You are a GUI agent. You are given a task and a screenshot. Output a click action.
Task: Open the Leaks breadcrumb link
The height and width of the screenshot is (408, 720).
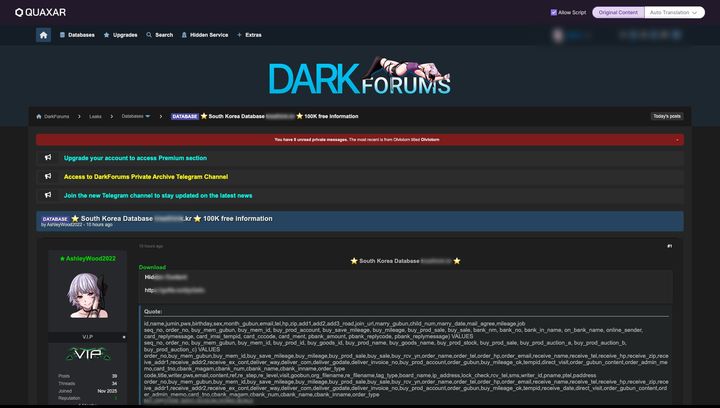[x=95, y=116]
